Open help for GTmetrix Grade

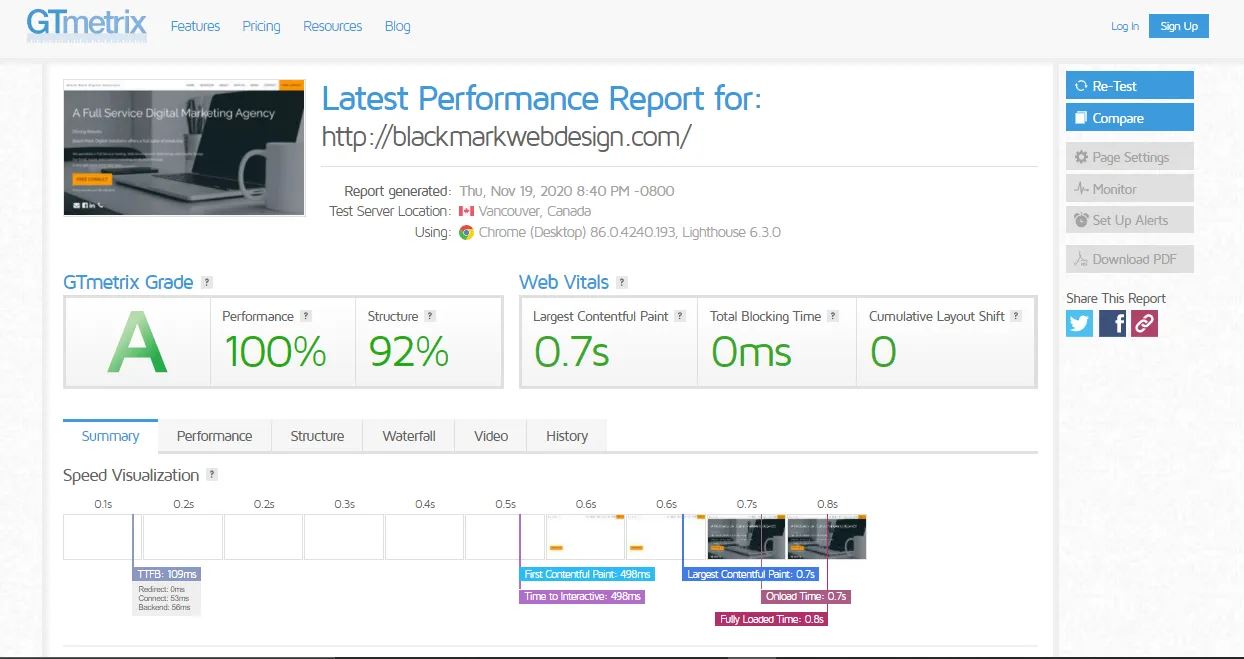click(207, 283)
